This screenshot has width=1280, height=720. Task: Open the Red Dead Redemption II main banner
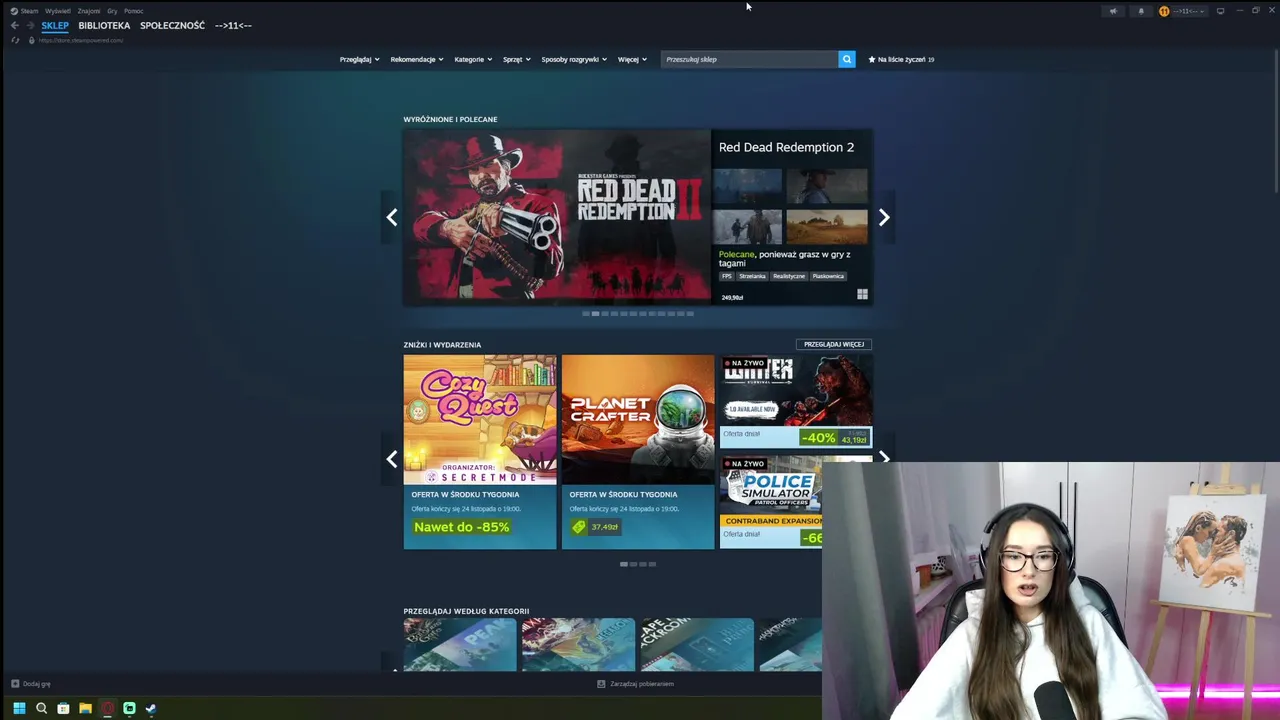click(557, 217)
